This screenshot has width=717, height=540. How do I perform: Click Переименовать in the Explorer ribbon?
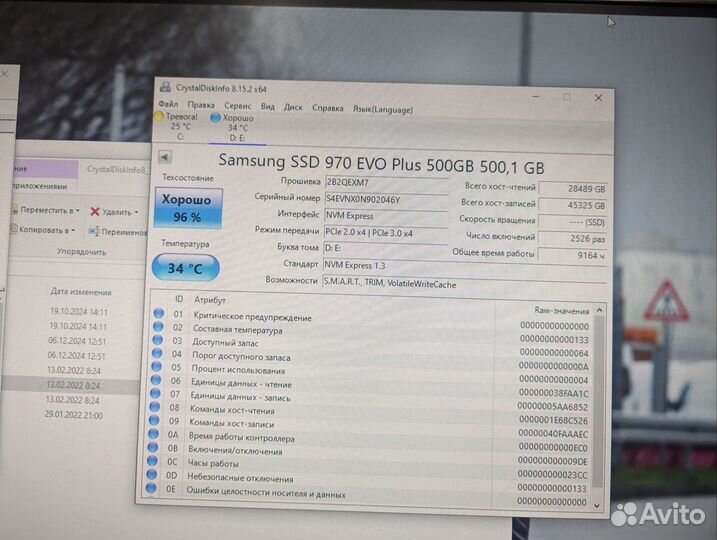coord(118,231)
